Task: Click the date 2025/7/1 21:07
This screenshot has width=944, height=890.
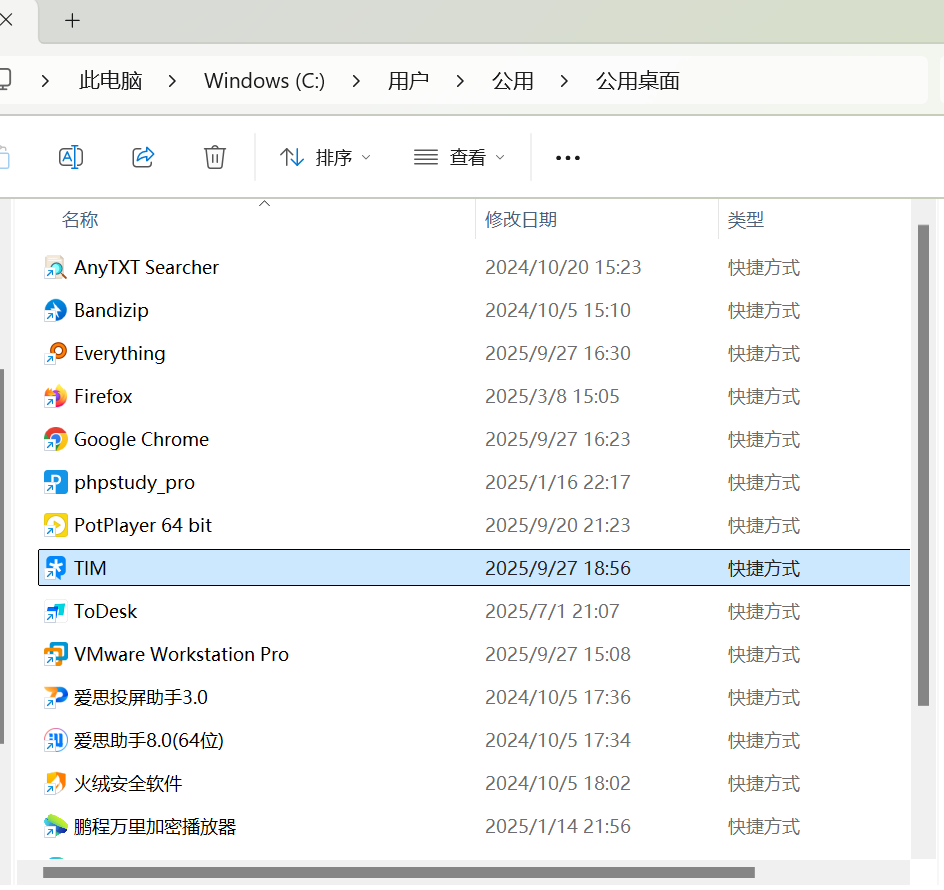Action: pos(552,612)
